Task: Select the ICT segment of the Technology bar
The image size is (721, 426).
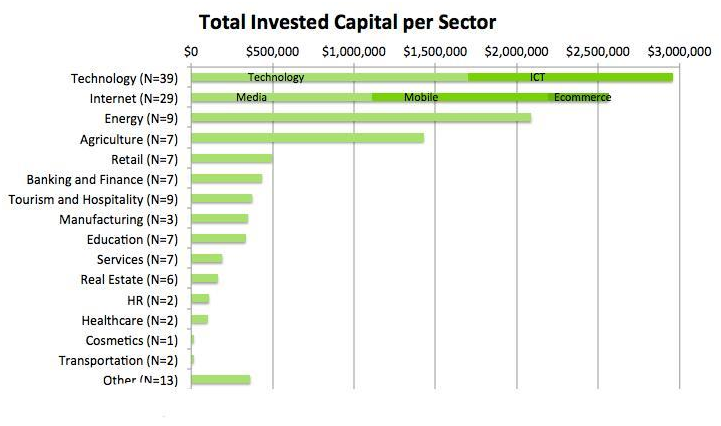Action: click(570, 77)
